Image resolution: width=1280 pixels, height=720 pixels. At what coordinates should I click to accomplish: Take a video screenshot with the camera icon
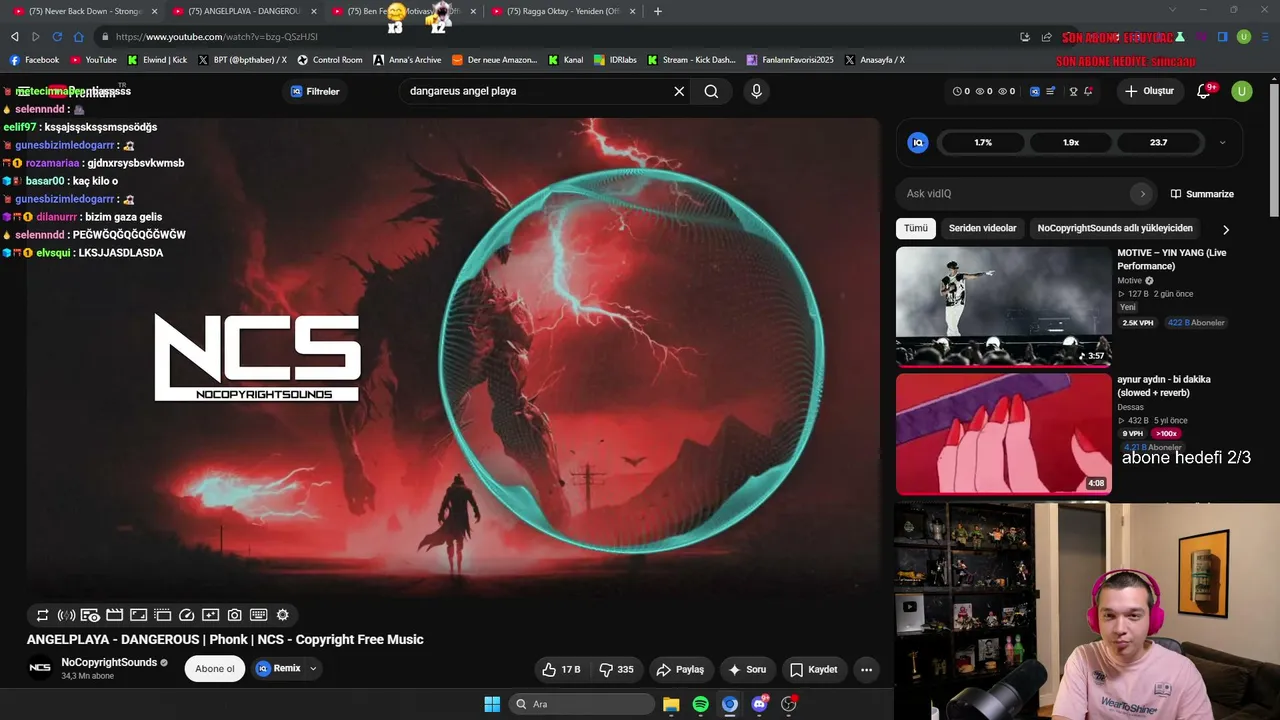[234, 615]
